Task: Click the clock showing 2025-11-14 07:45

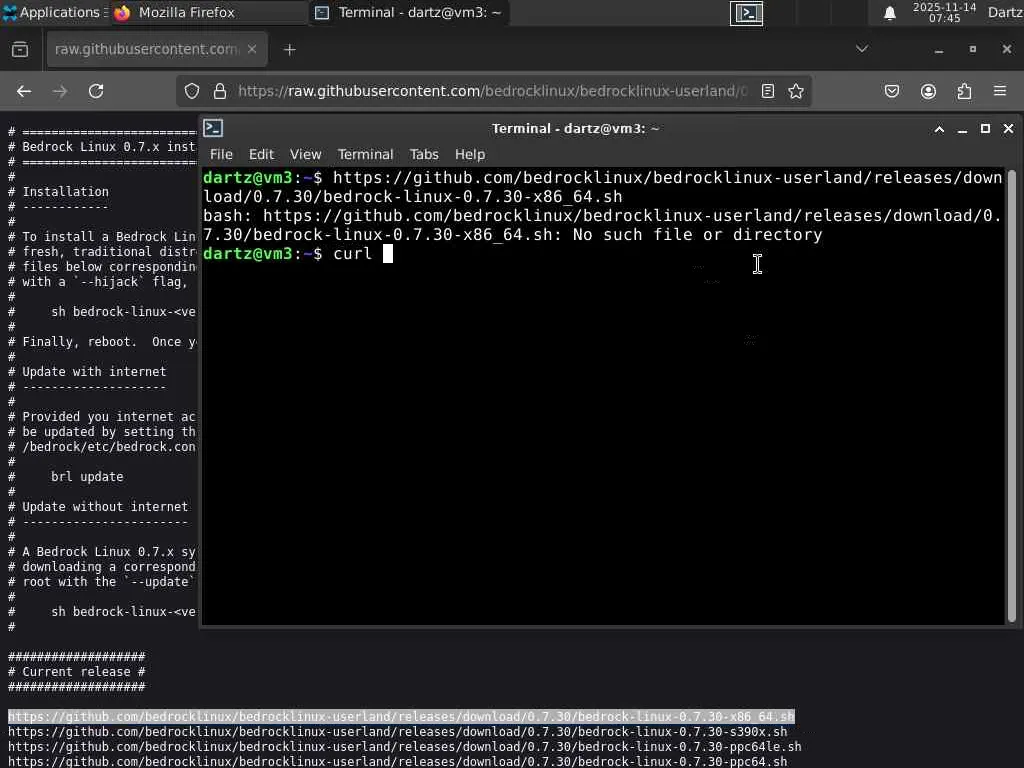Action: [x=944, y=12]
